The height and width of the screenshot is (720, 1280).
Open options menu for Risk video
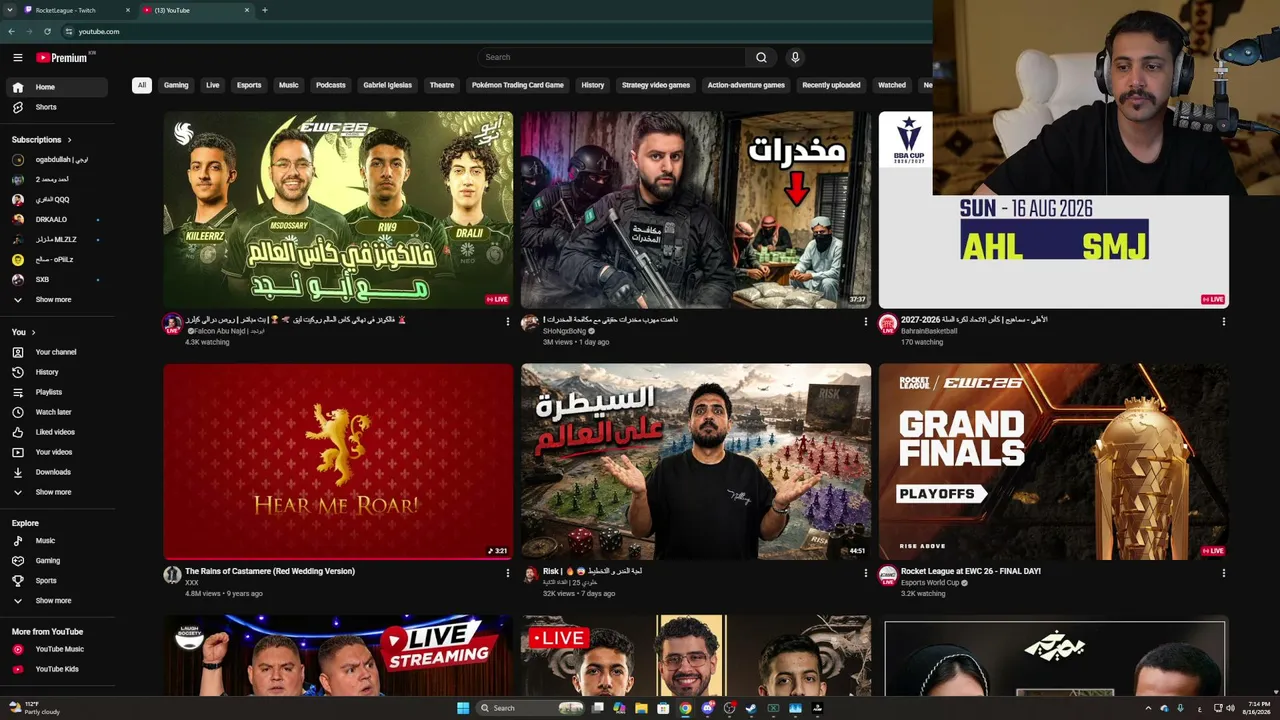point(866,573)
